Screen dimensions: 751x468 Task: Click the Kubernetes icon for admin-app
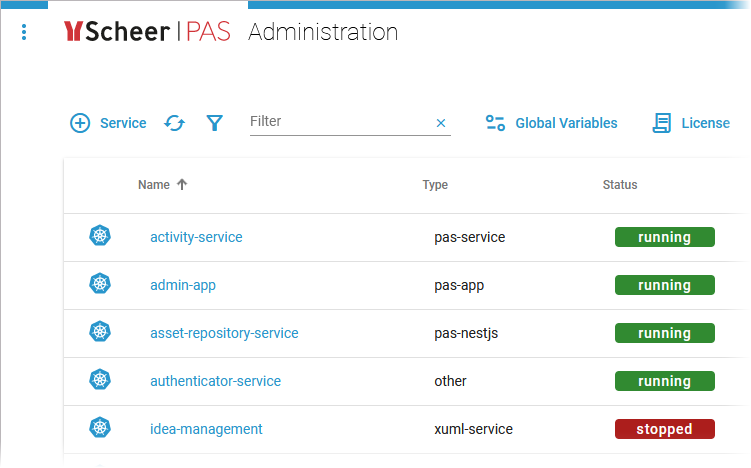[x=100, y=284]
